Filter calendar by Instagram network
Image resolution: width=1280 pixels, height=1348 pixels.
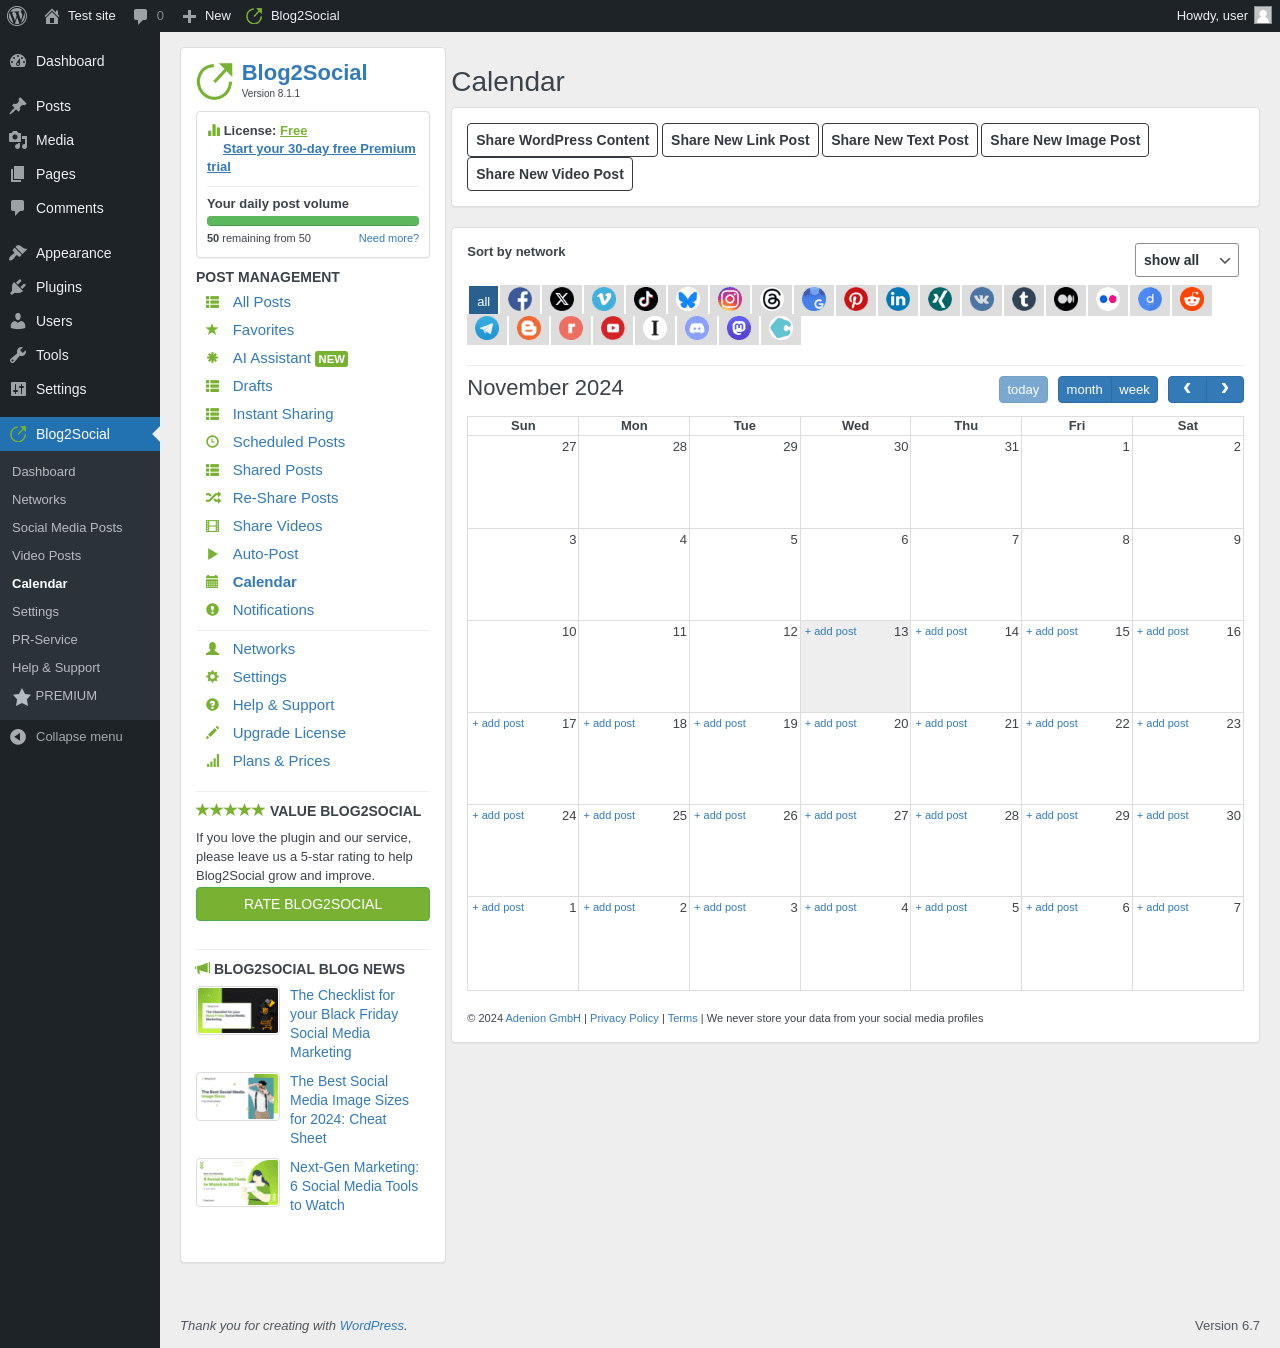click(x=730, y=299)
